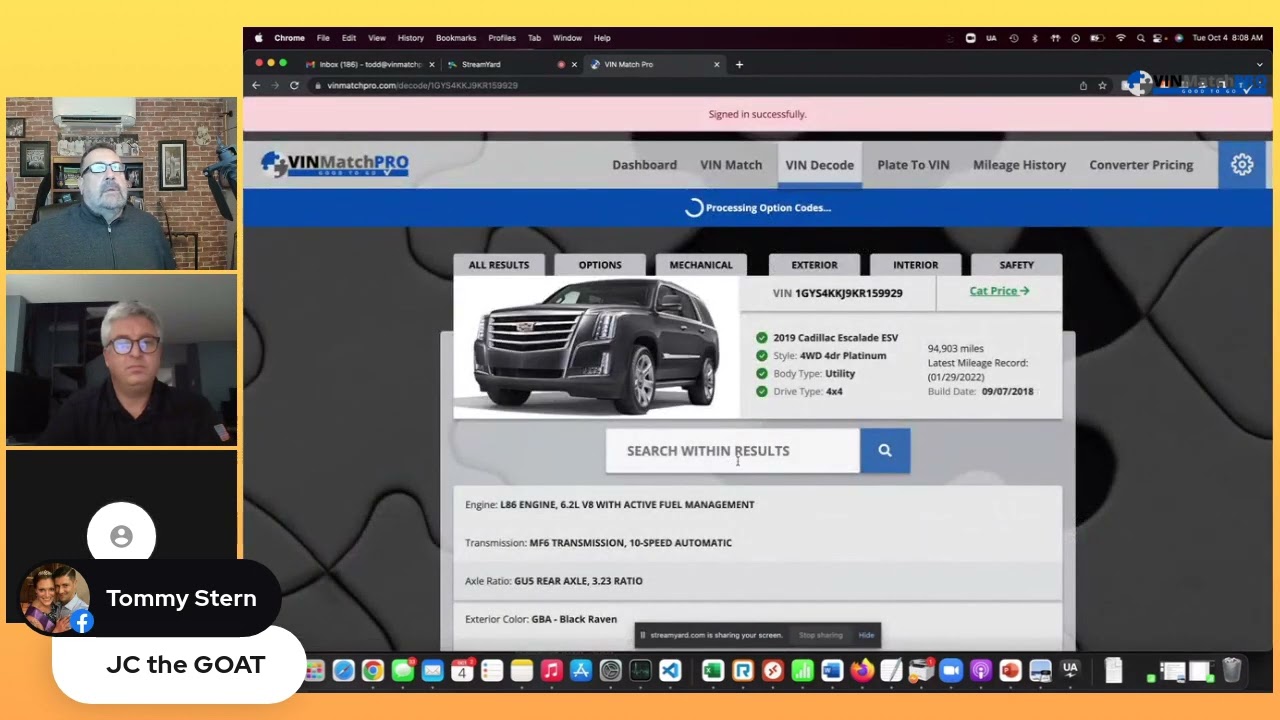Switch to the MECHANICAL tab

pyautogui.click(x=701, y=265)
